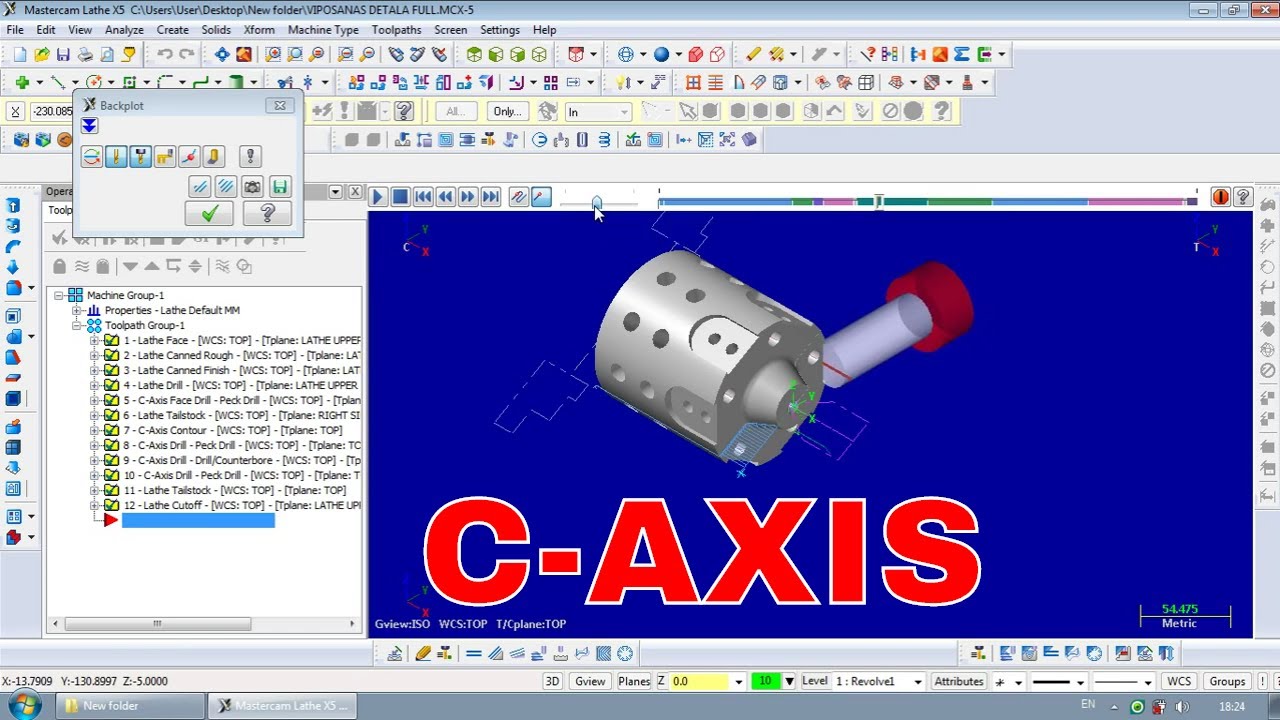This screenshot has height=720, width=1280.
Task: Expand the Backplot dialog with blue arrows
Action: [x=89, y=126]
